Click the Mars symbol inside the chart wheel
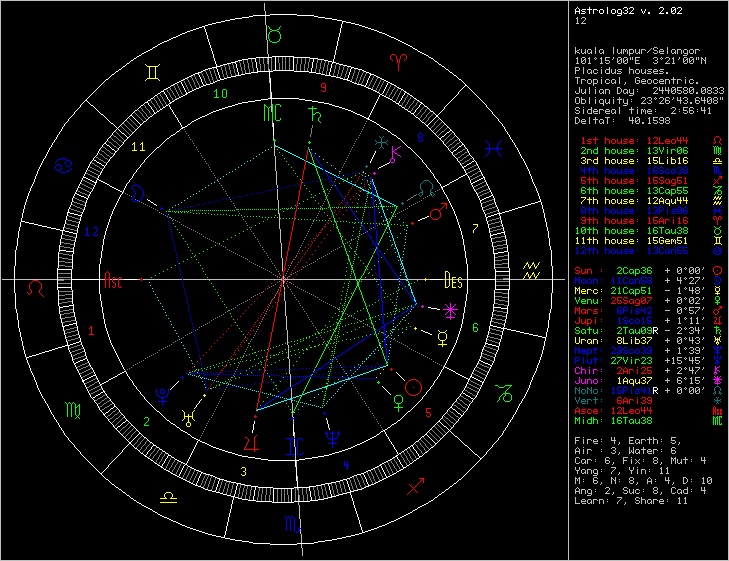This screenshot has width=729, height=561. click(438, 213)
